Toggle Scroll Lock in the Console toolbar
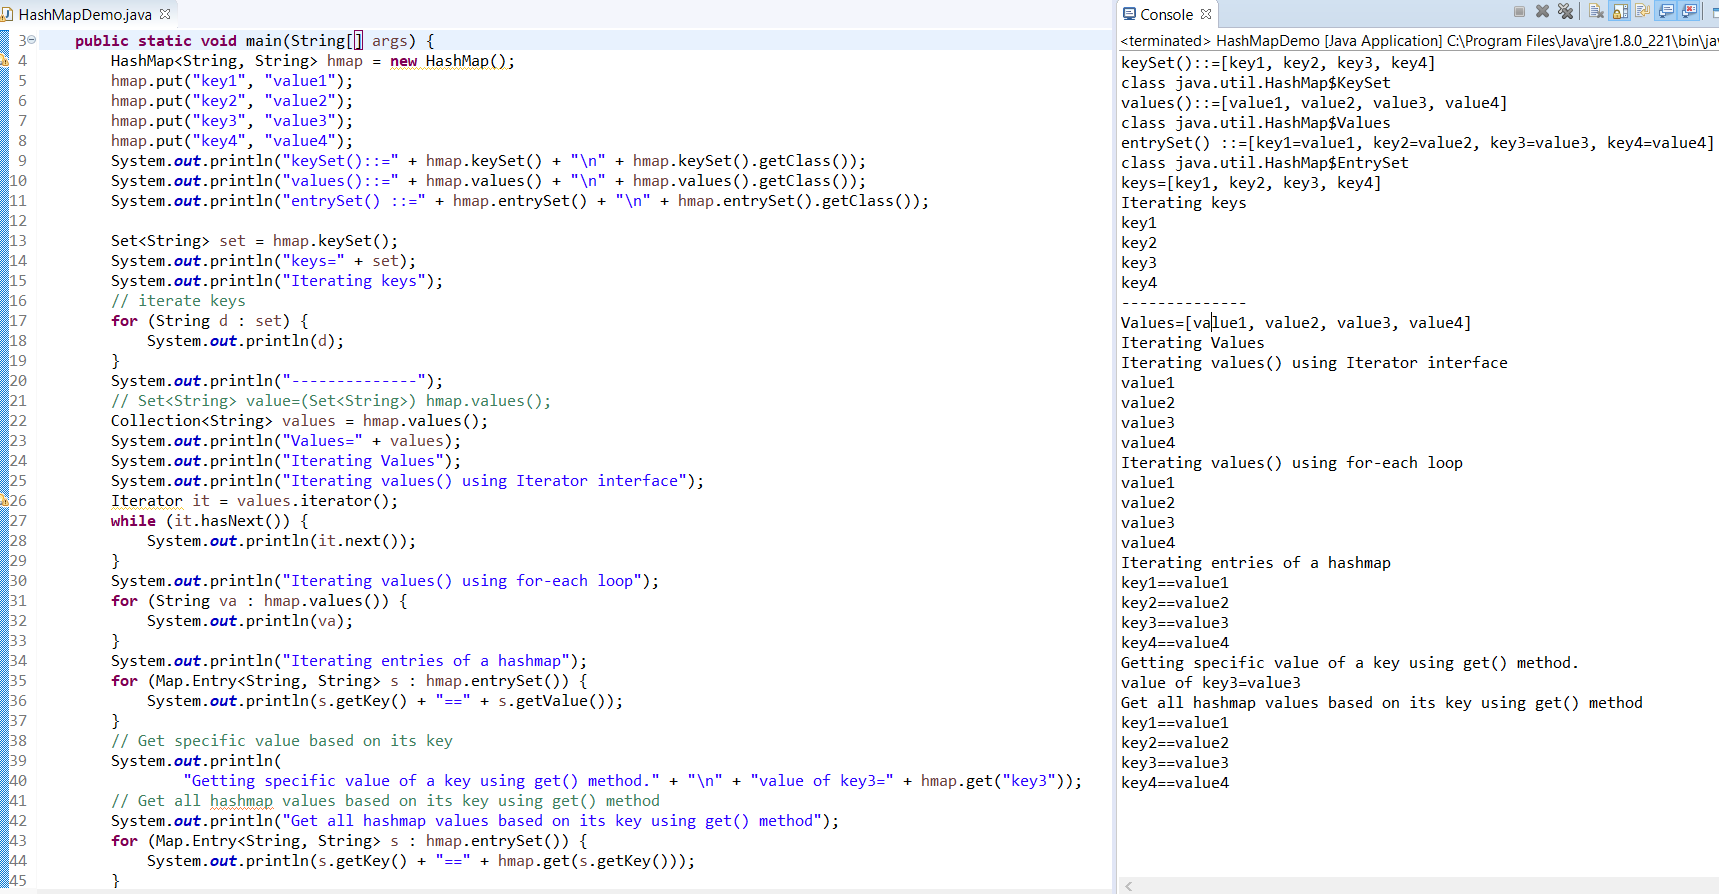1719x894 pixels. [1620, 11]
